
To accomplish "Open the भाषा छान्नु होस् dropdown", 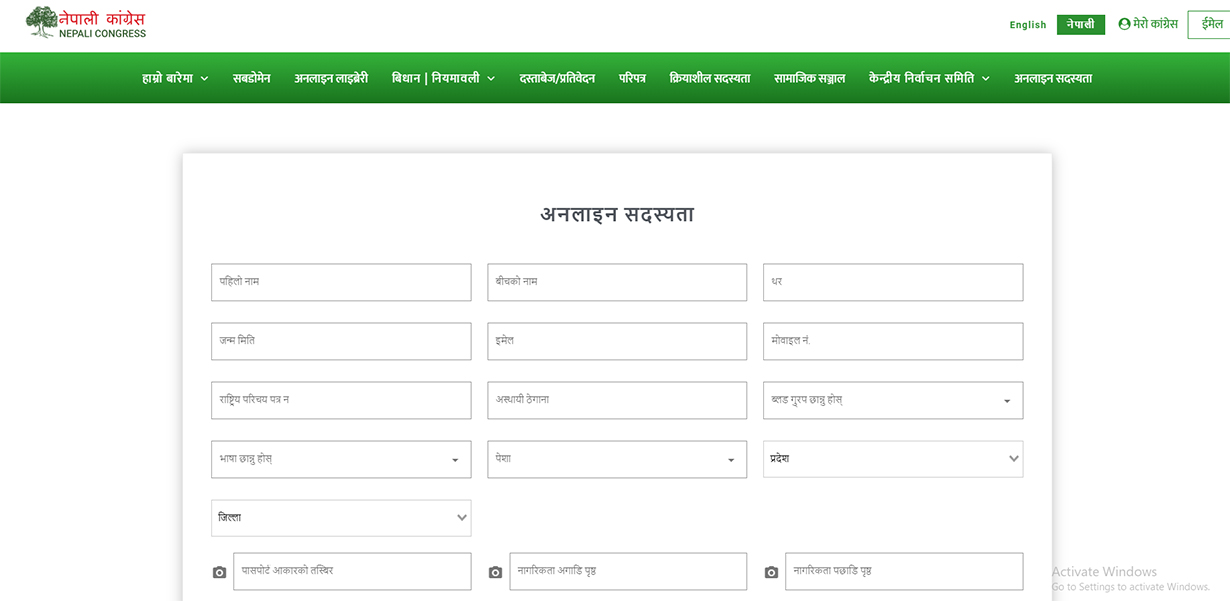I will (341, 459).
